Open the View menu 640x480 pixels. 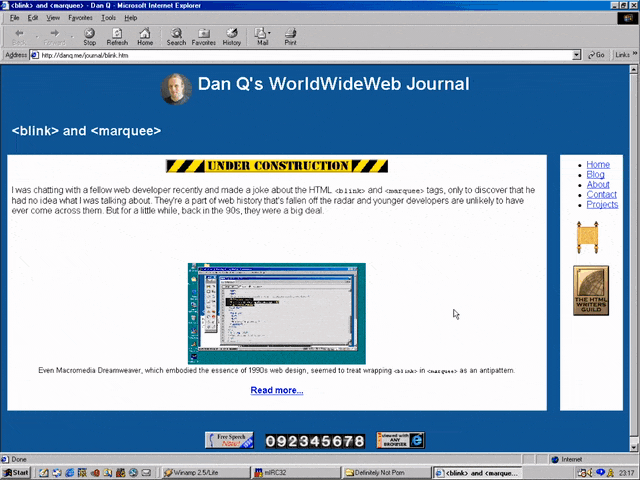coord(53,18)
